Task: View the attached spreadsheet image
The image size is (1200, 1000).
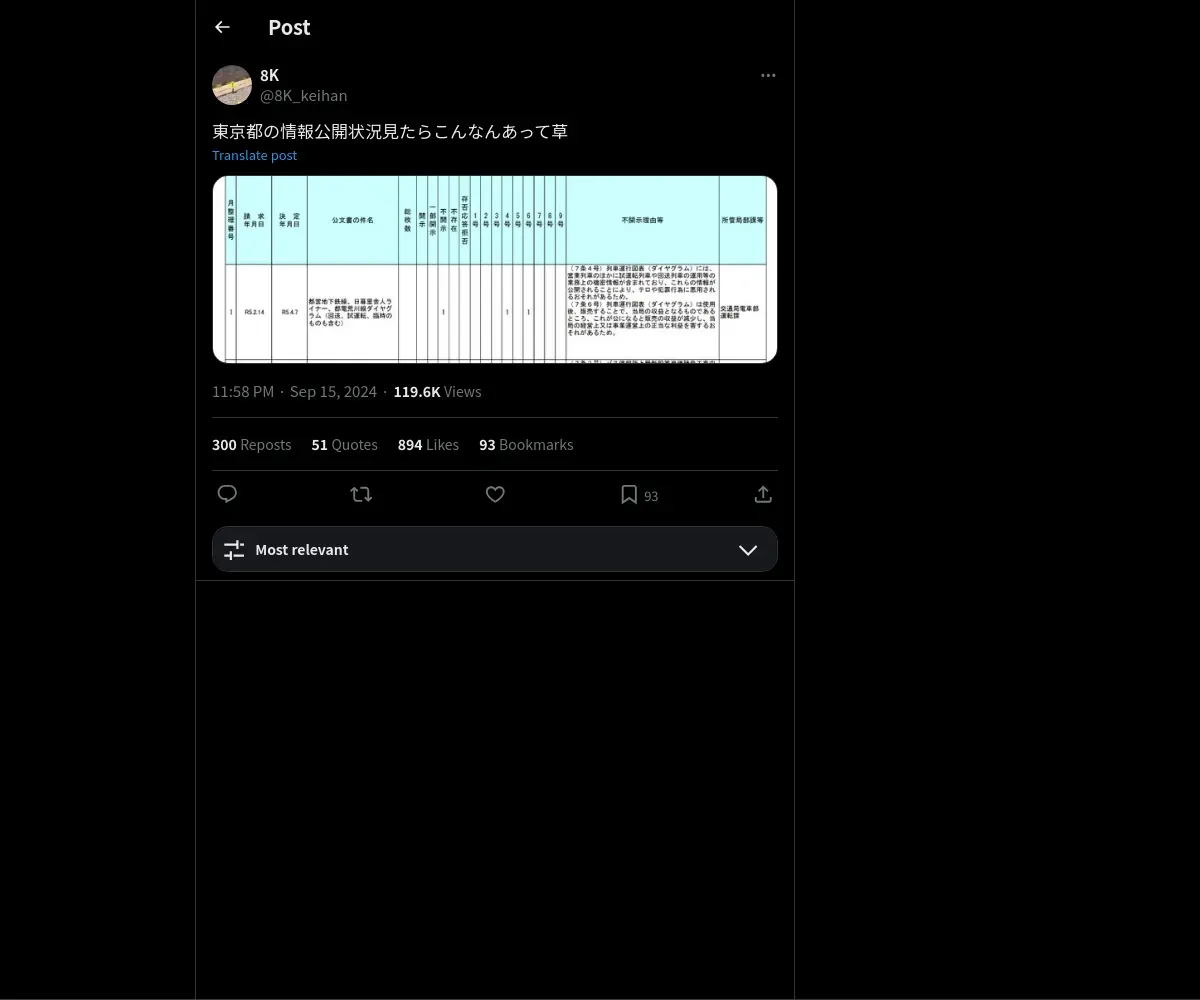Action: [x=495, y=269]
